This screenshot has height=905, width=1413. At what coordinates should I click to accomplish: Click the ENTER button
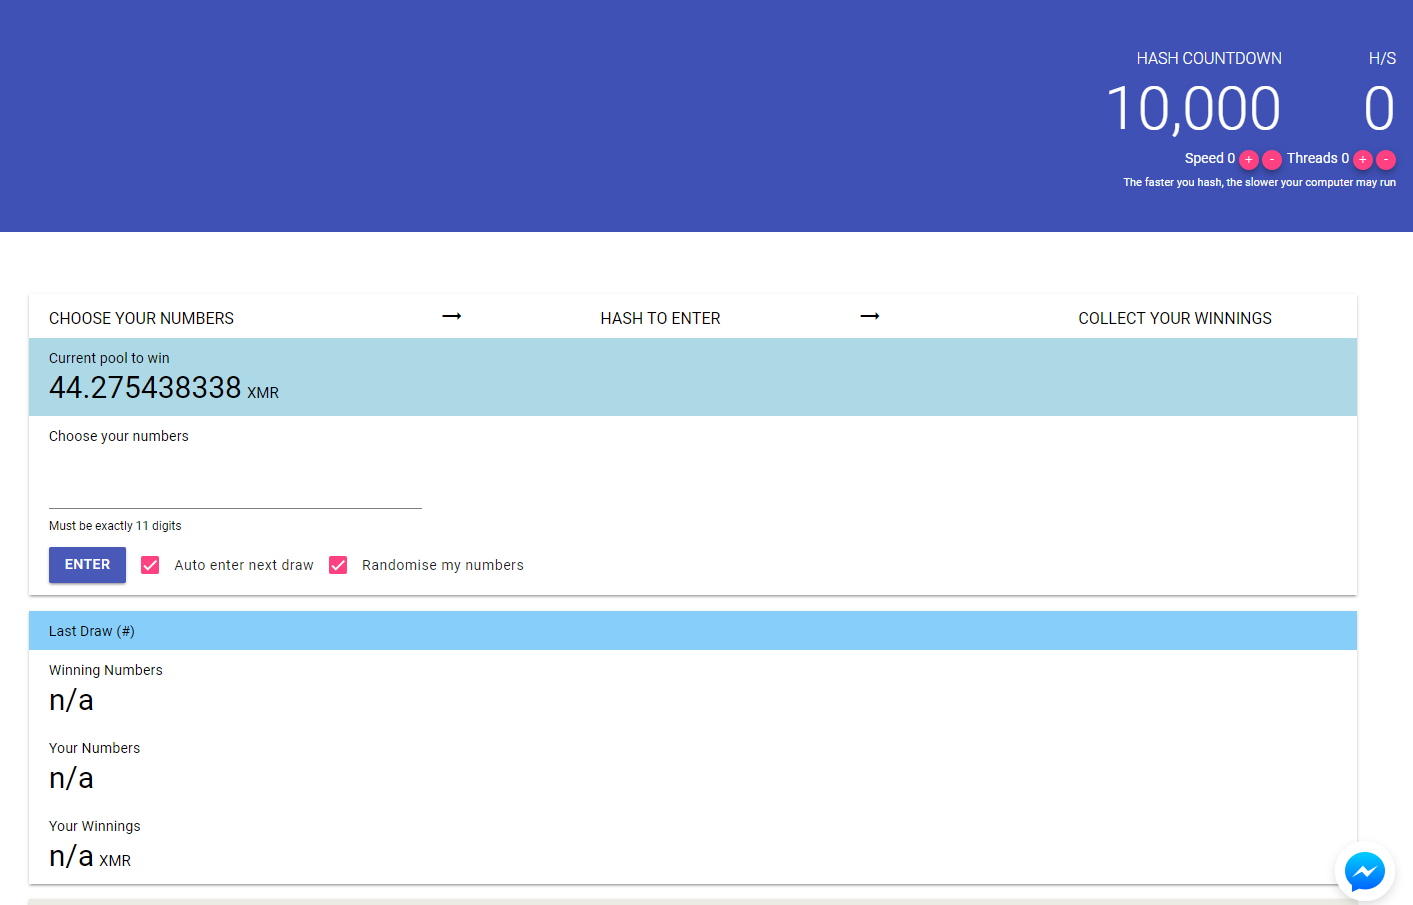(87, 565)
